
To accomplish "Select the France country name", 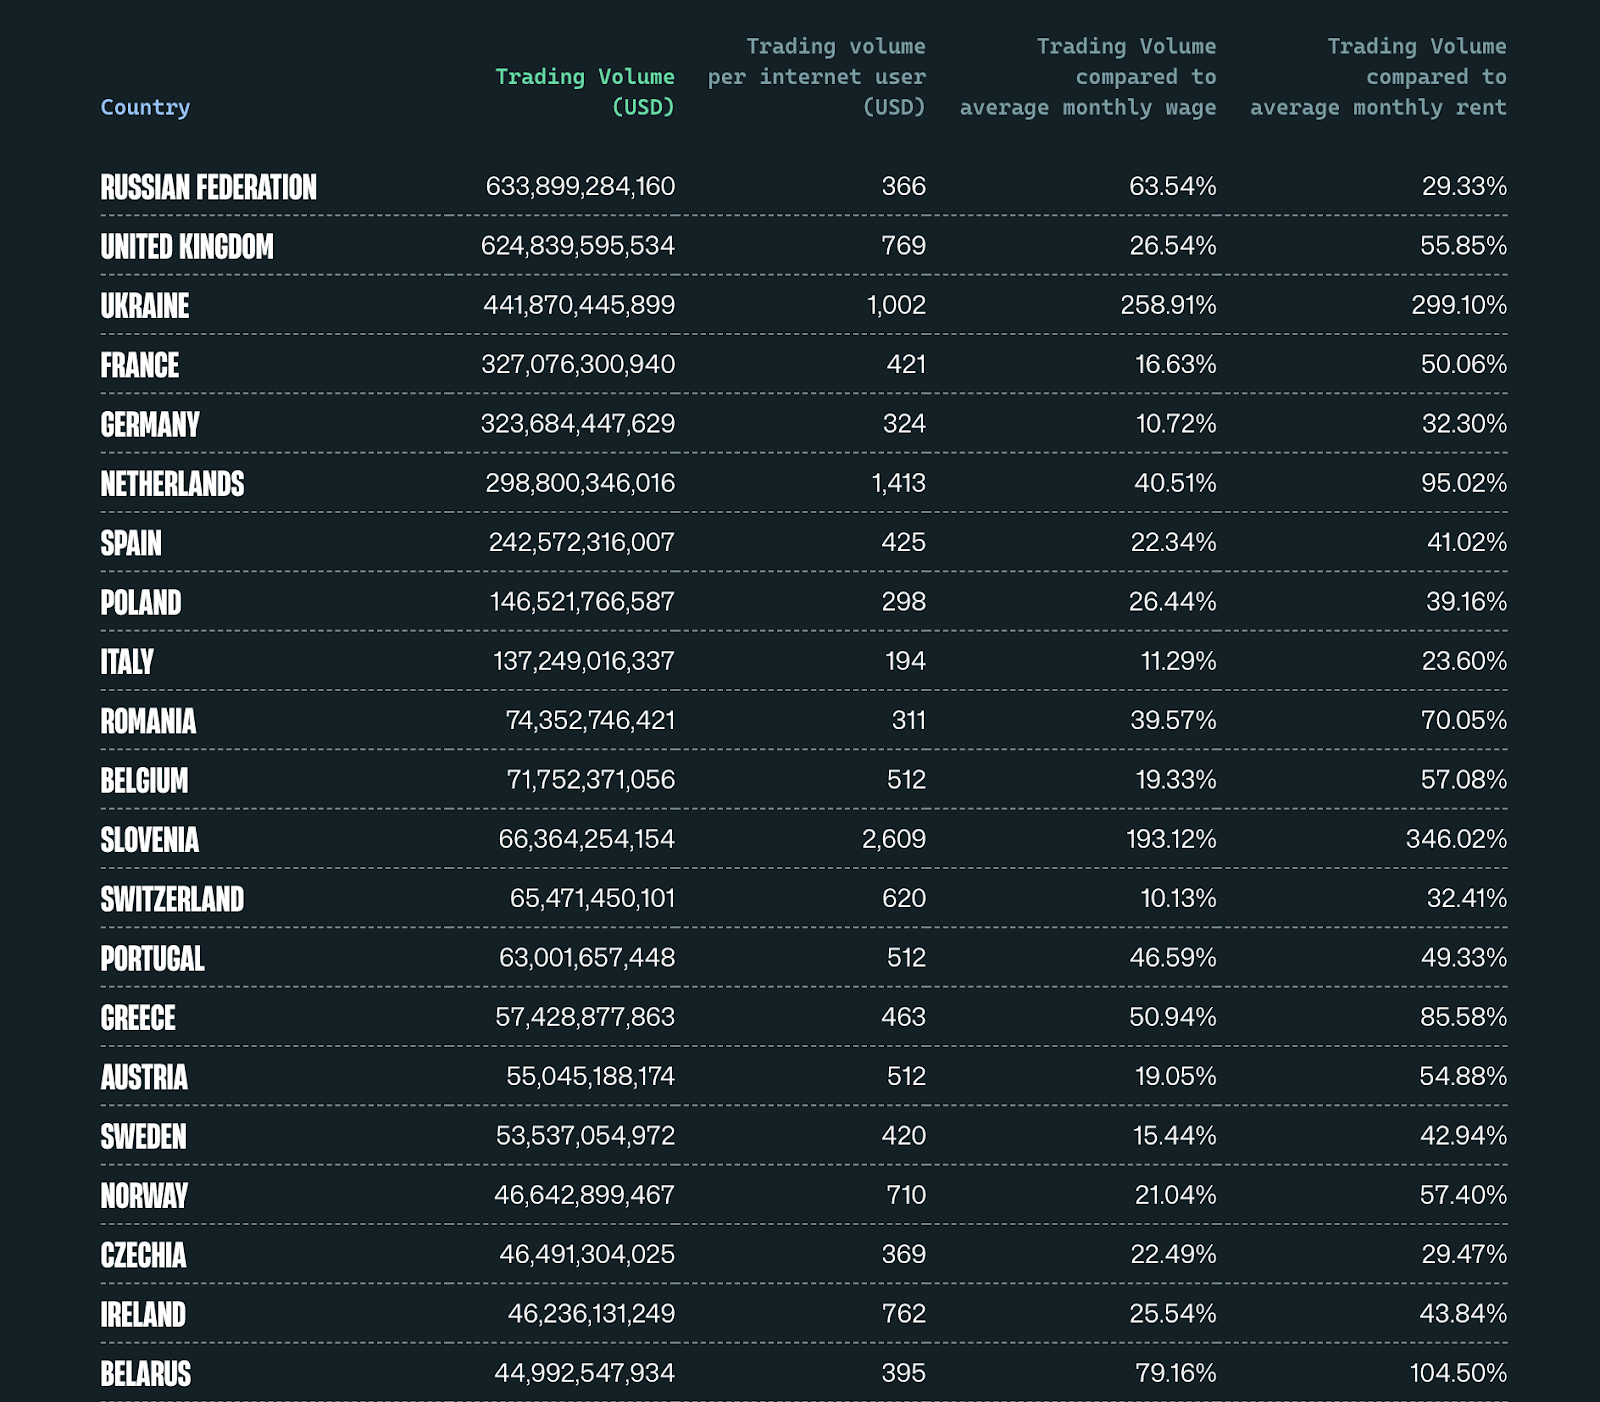I will (x=140, y=365).
